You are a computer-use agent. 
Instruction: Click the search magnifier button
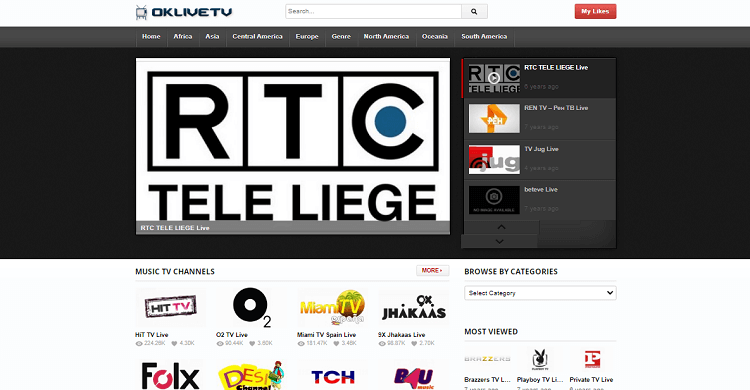[x=474, y=11]
